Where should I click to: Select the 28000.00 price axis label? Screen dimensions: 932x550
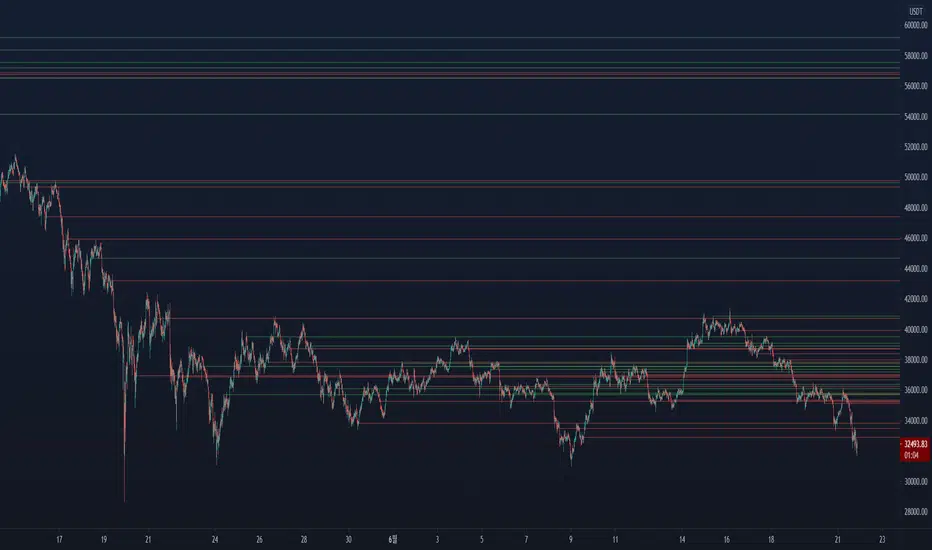915,512
